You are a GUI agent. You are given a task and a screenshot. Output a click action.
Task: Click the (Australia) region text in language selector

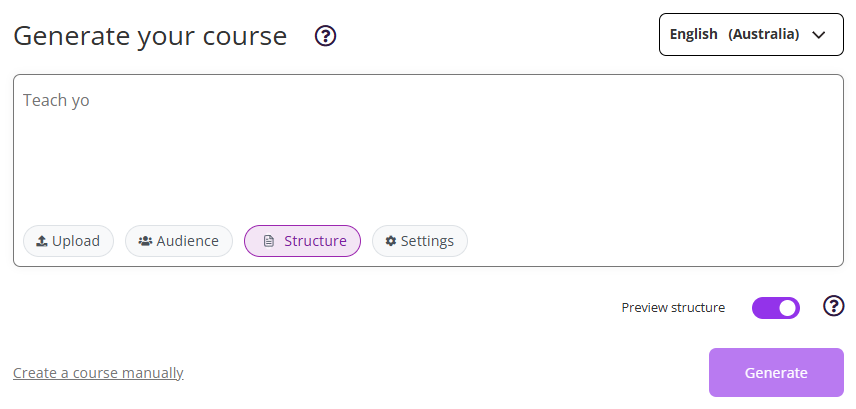763,34
